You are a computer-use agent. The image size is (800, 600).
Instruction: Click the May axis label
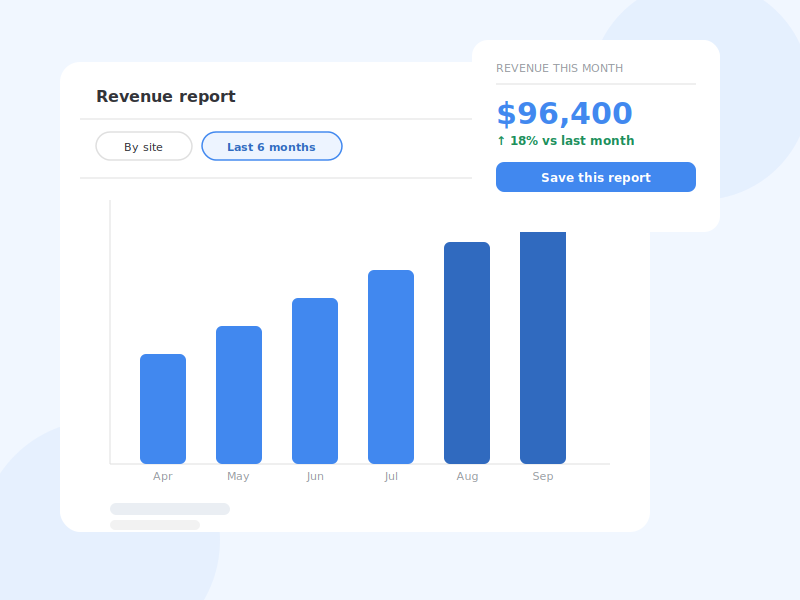click(238, 477)
